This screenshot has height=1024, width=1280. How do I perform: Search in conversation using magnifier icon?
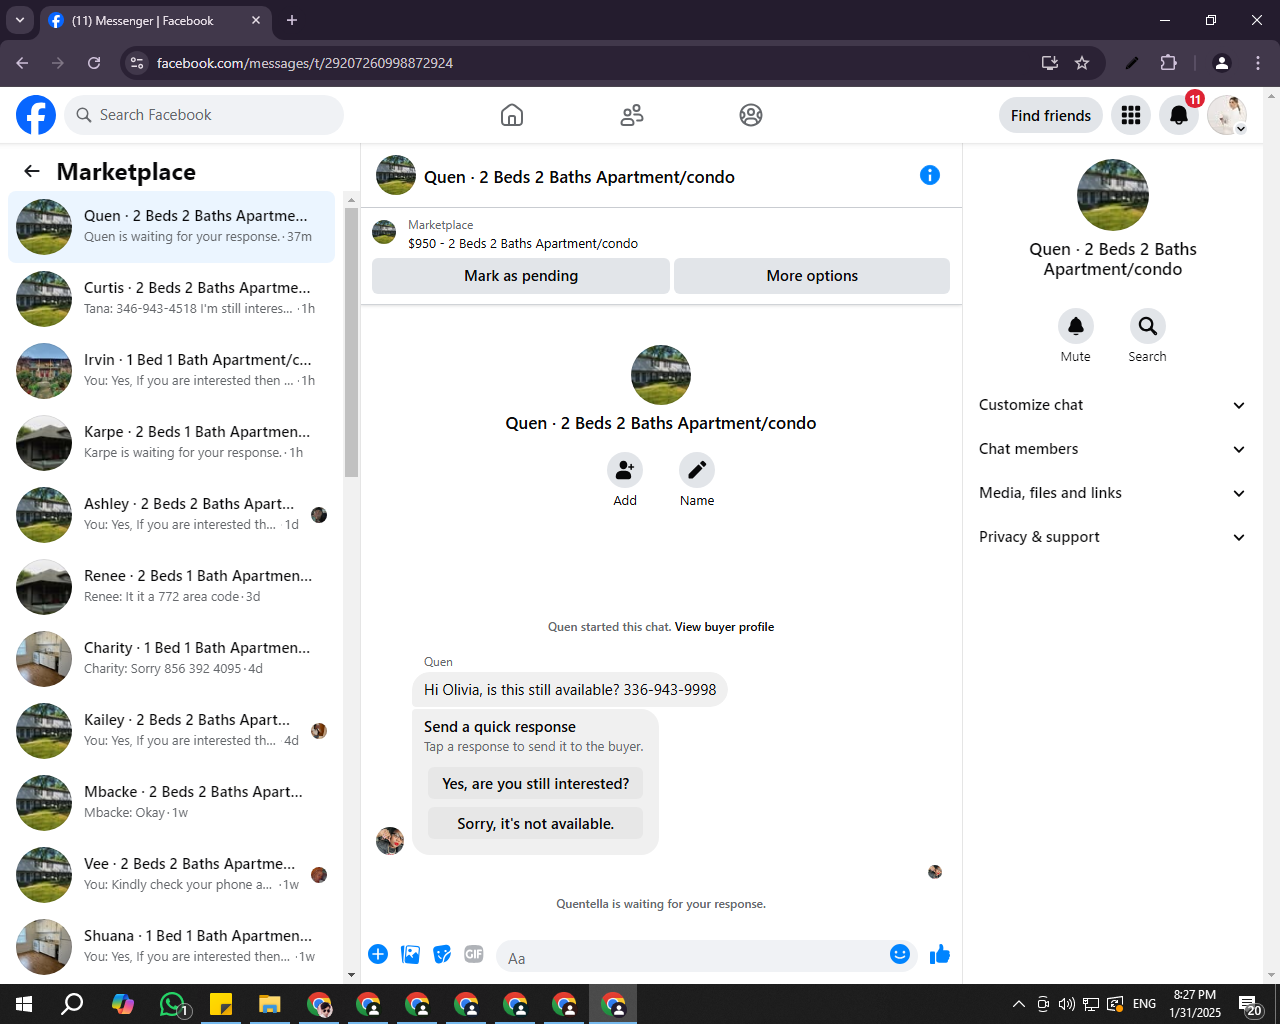pos(1148,326)
